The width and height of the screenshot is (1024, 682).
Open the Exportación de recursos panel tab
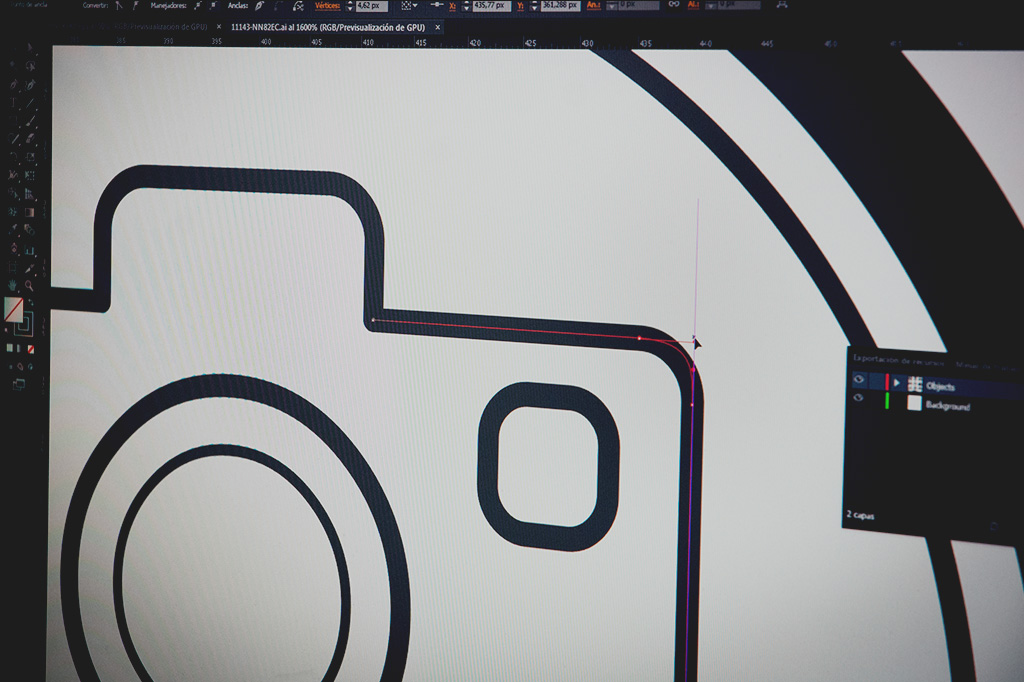898,361
